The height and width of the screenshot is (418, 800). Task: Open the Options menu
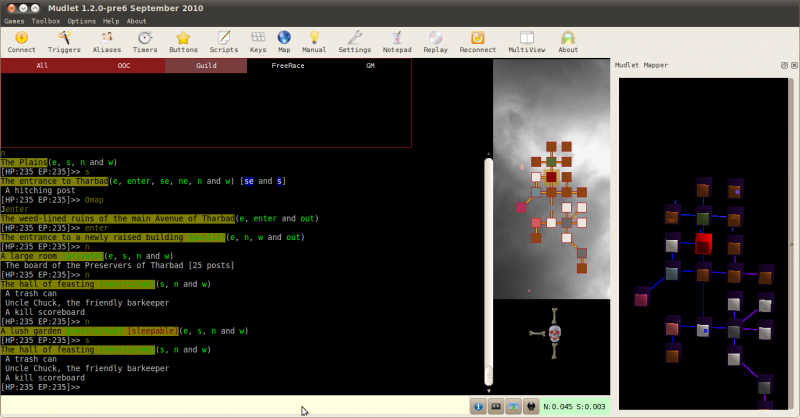81,21
